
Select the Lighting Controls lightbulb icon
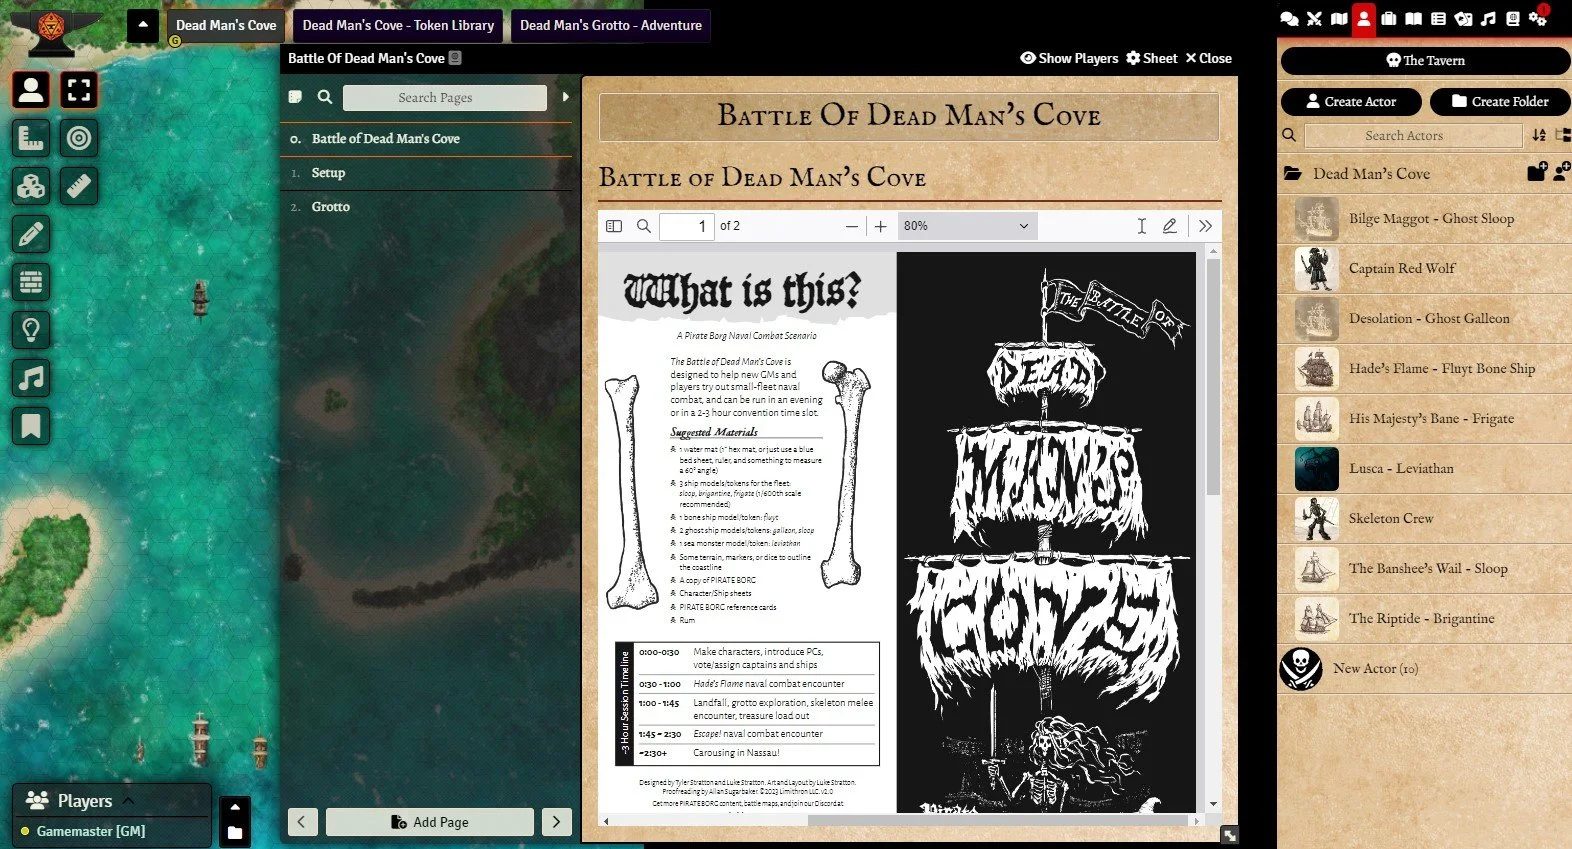click(x=31, y=330)
